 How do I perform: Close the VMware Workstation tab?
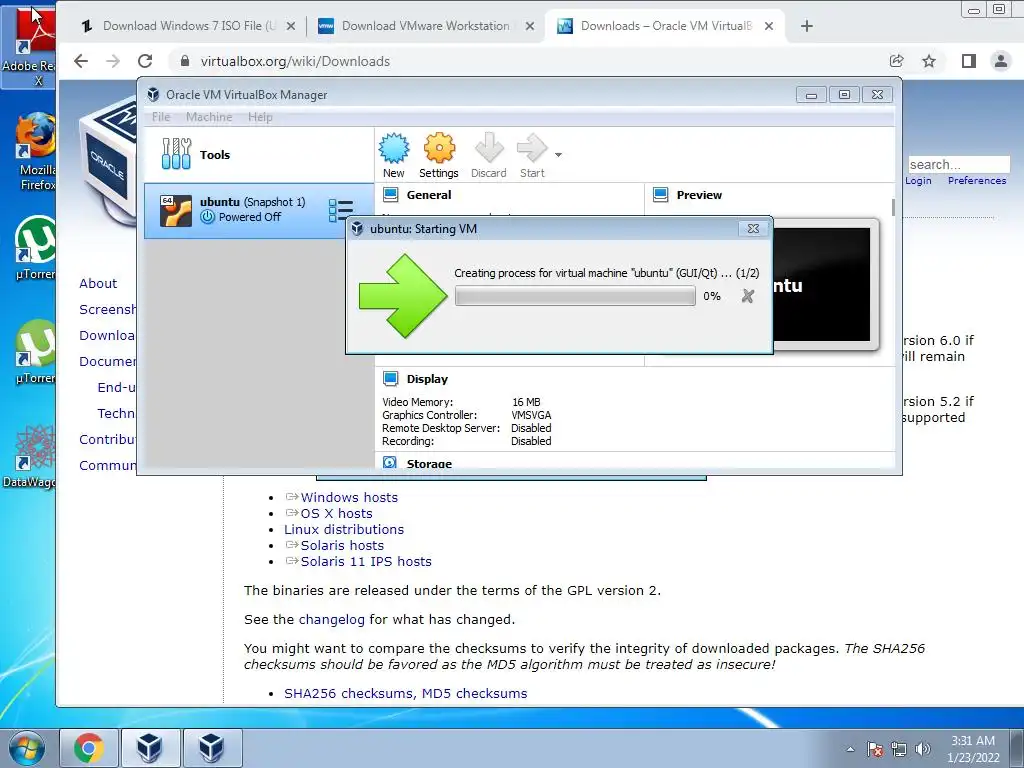[x=530, y=26]
